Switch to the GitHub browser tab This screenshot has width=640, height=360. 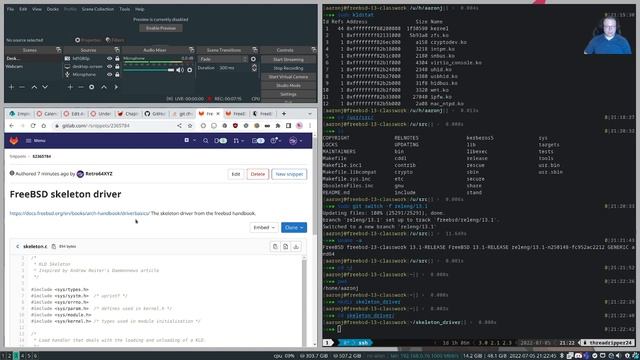154,114
